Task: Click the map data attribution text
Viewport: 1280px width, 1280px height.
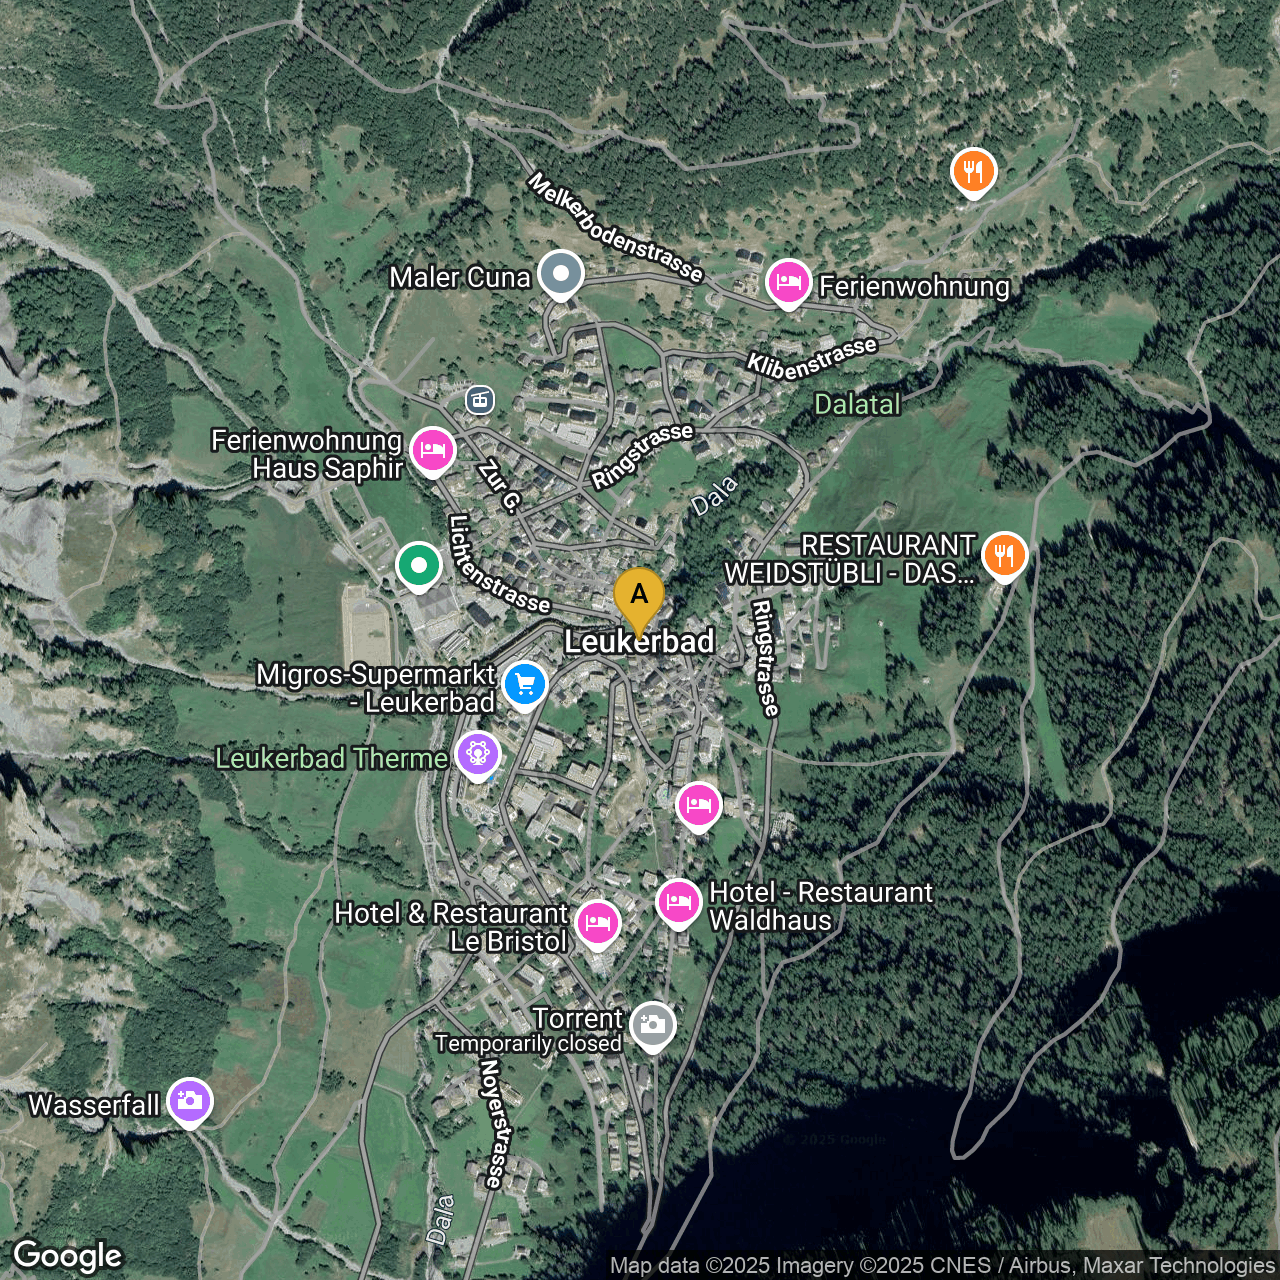Action: pos(943,1265)
